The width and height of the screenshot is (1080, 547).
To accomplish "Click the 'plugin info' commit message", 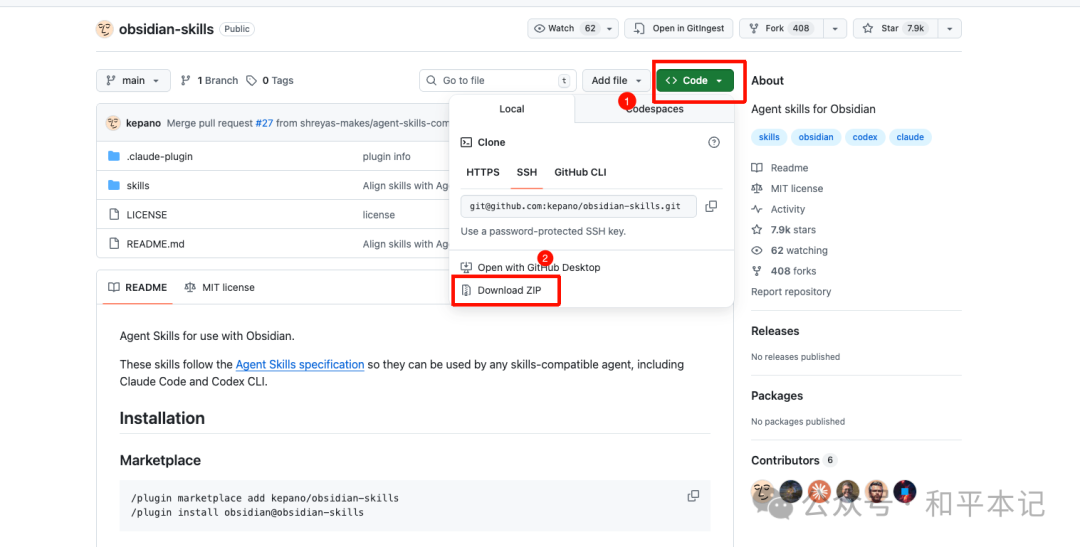I will tap(386, 156).
